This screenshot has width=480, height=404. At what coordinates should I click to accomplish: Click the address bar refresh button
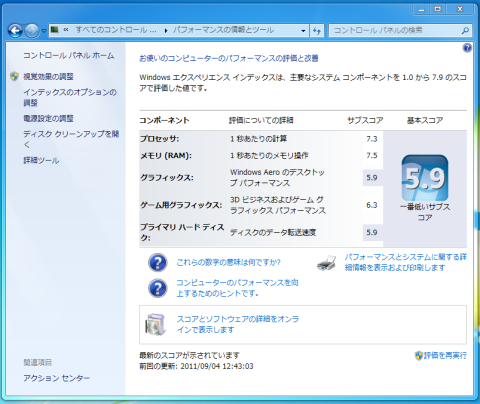coord(317,31)
